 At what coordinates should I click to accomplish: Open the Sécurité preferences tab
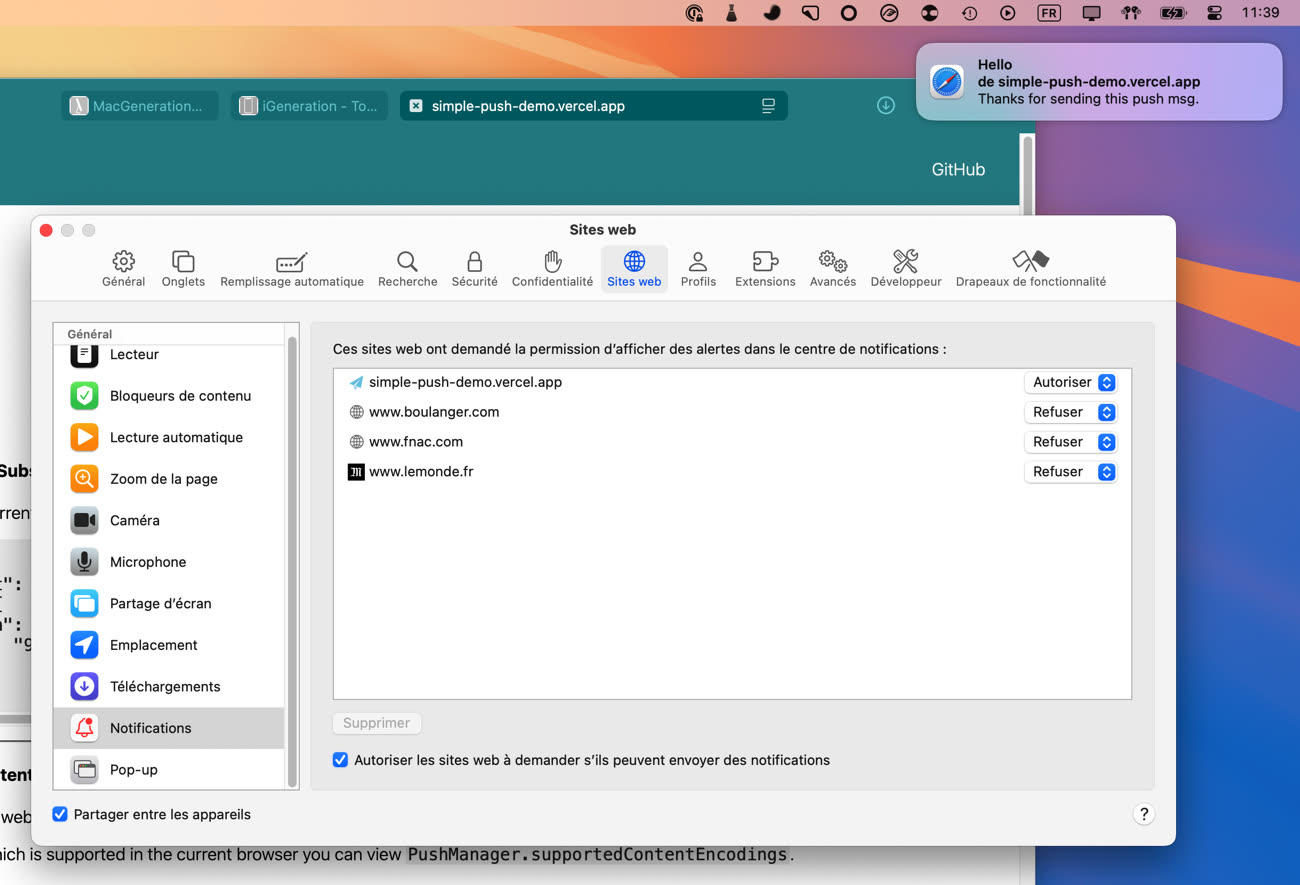coord(474,269)
